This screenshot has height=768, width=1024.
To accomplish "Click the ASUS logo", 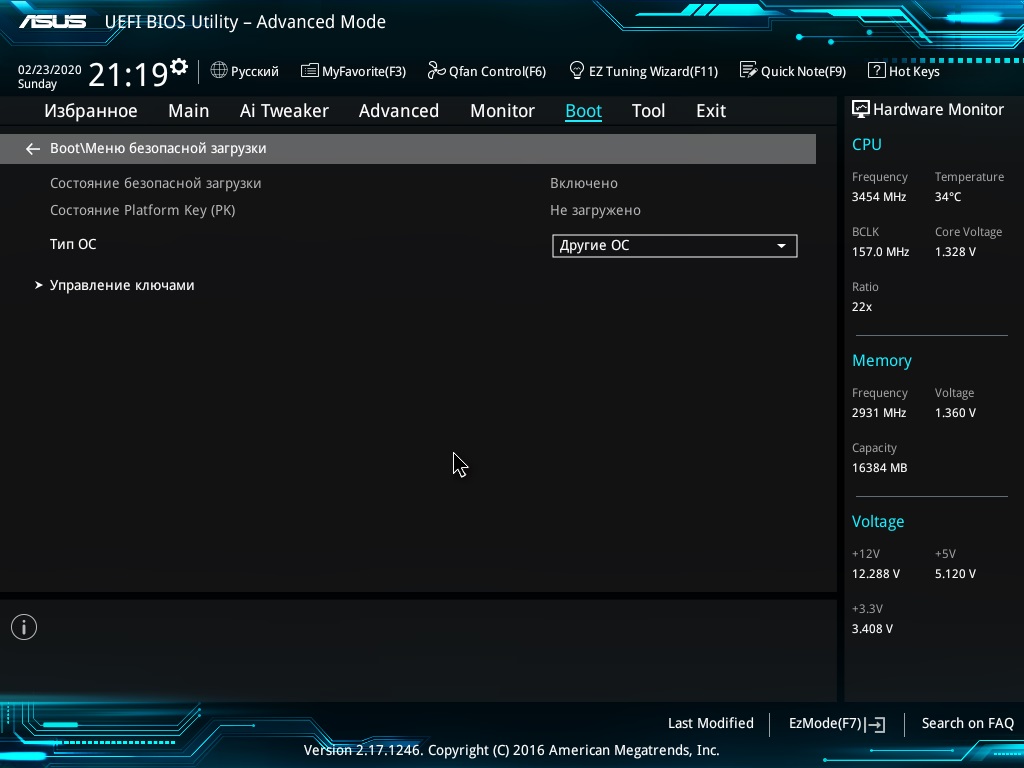I will 53,22.
